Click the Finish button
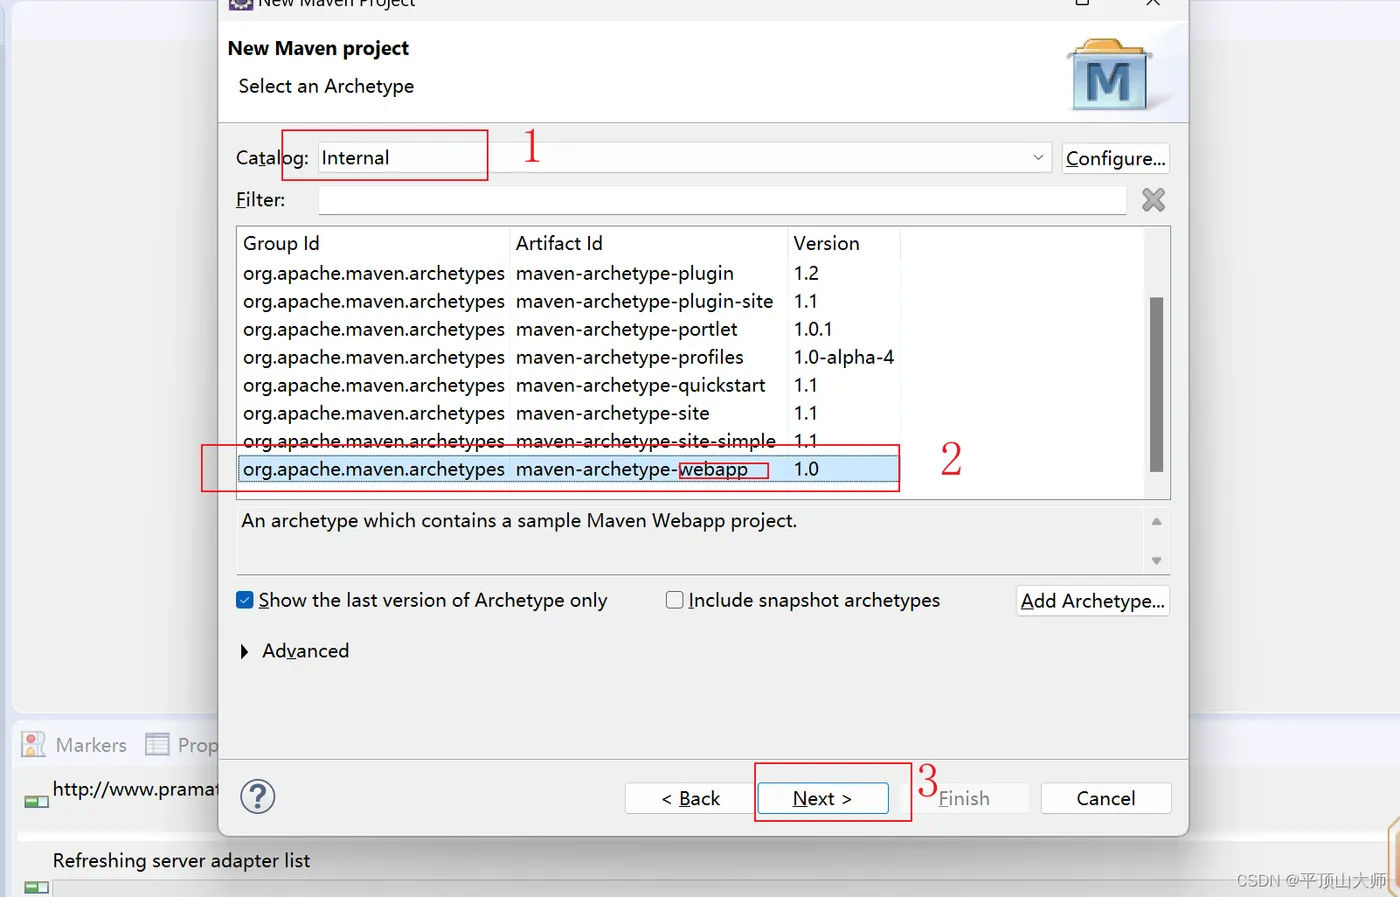 pyautogui.click(x=964, y=798)
